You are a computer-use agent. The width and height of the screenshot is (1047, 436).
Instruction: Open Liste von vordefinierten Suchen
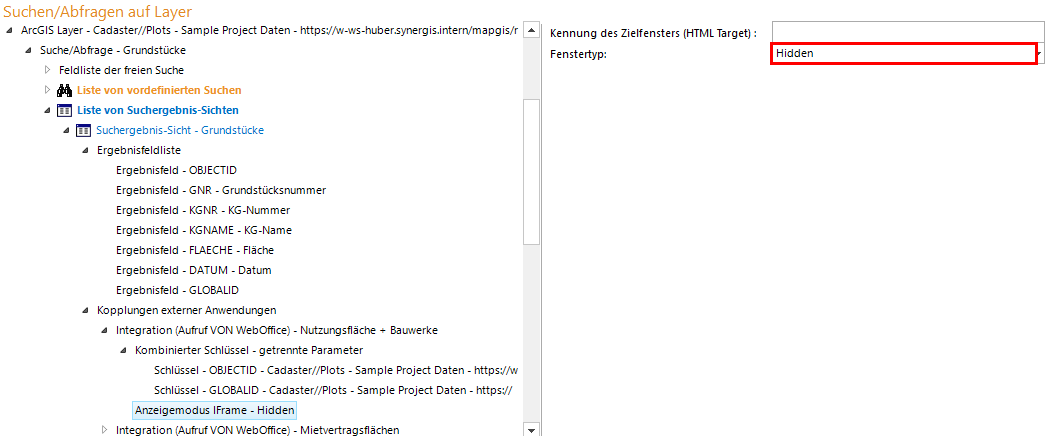(x=159, y=90)
